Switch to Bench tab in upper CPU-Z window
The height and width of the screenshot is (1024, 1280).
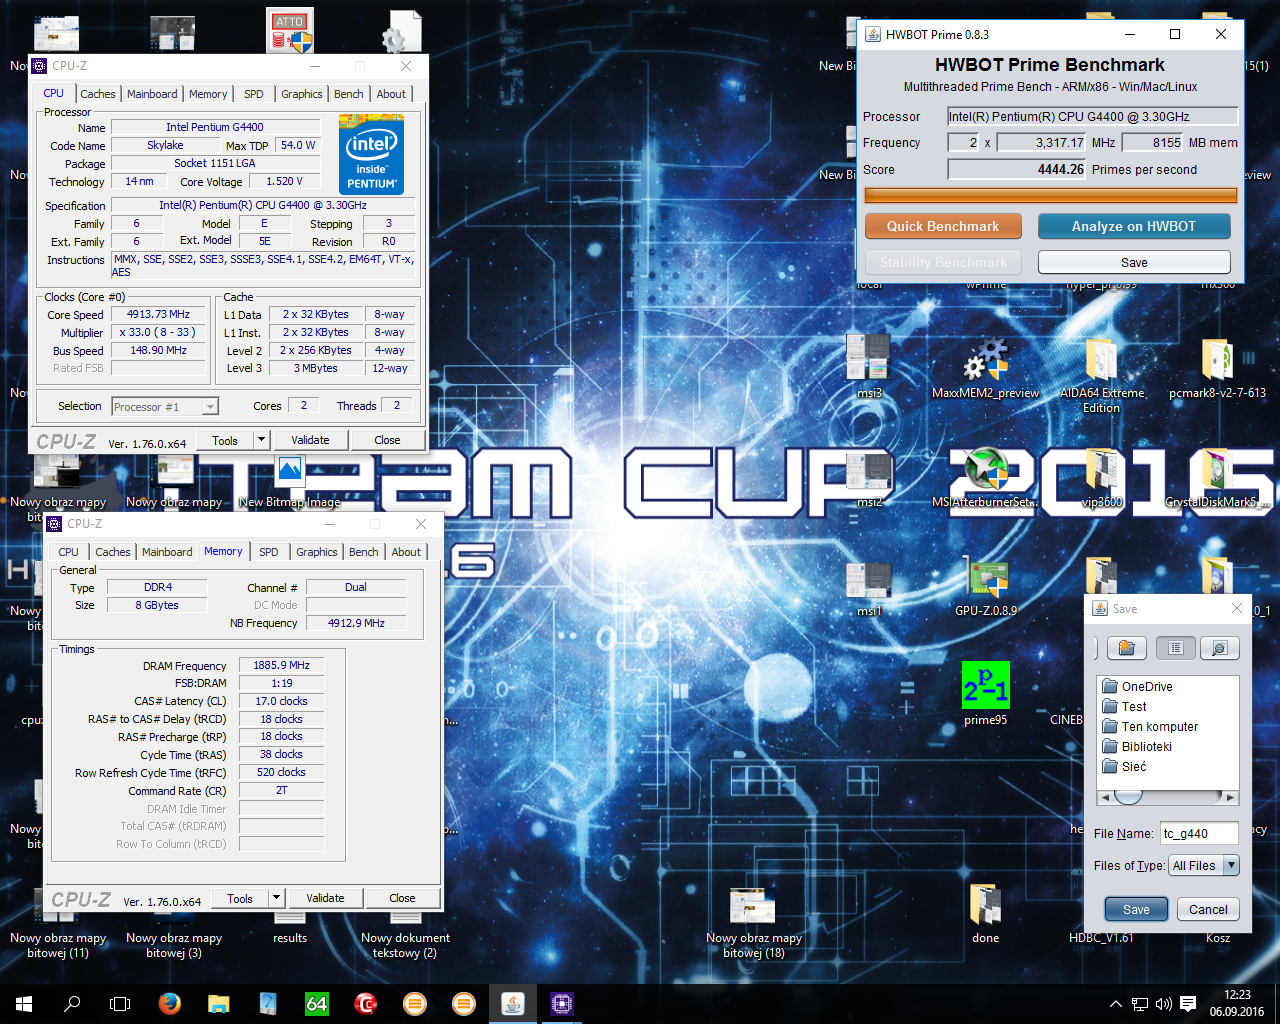click(x=349, y=94)
